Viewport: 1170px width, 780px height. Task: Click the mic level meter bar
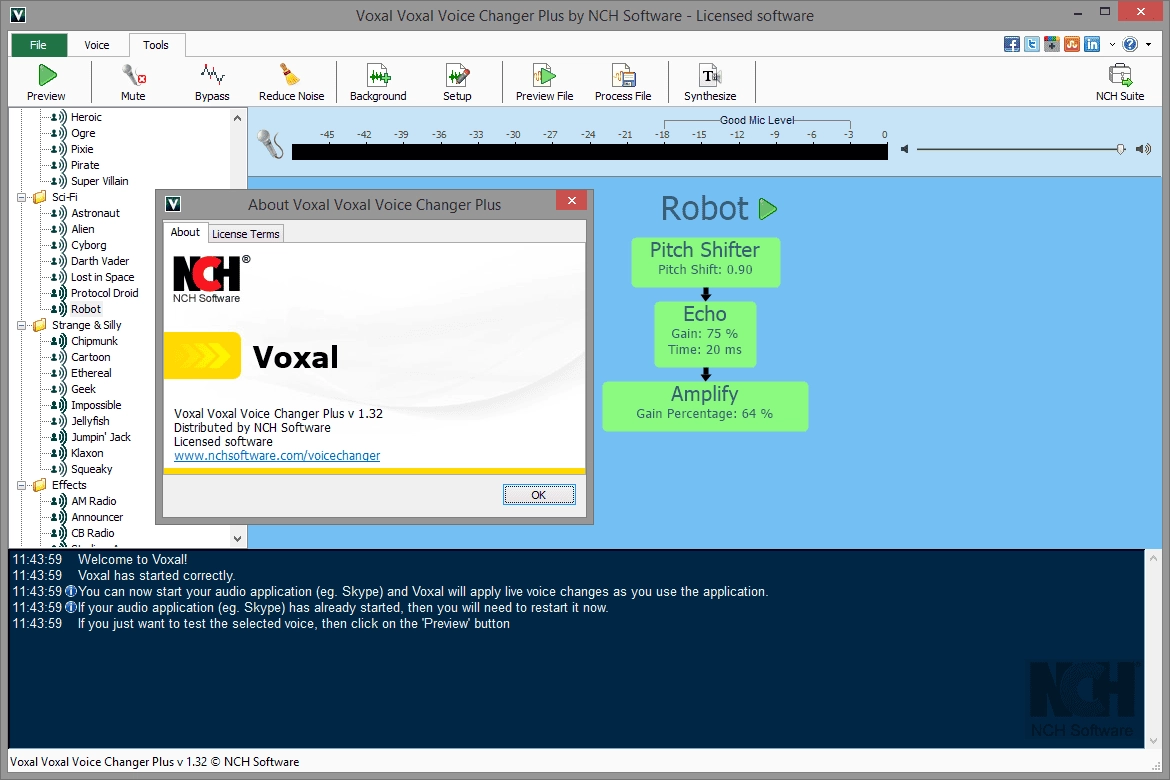pyautogui.click(x=589, y=152)
